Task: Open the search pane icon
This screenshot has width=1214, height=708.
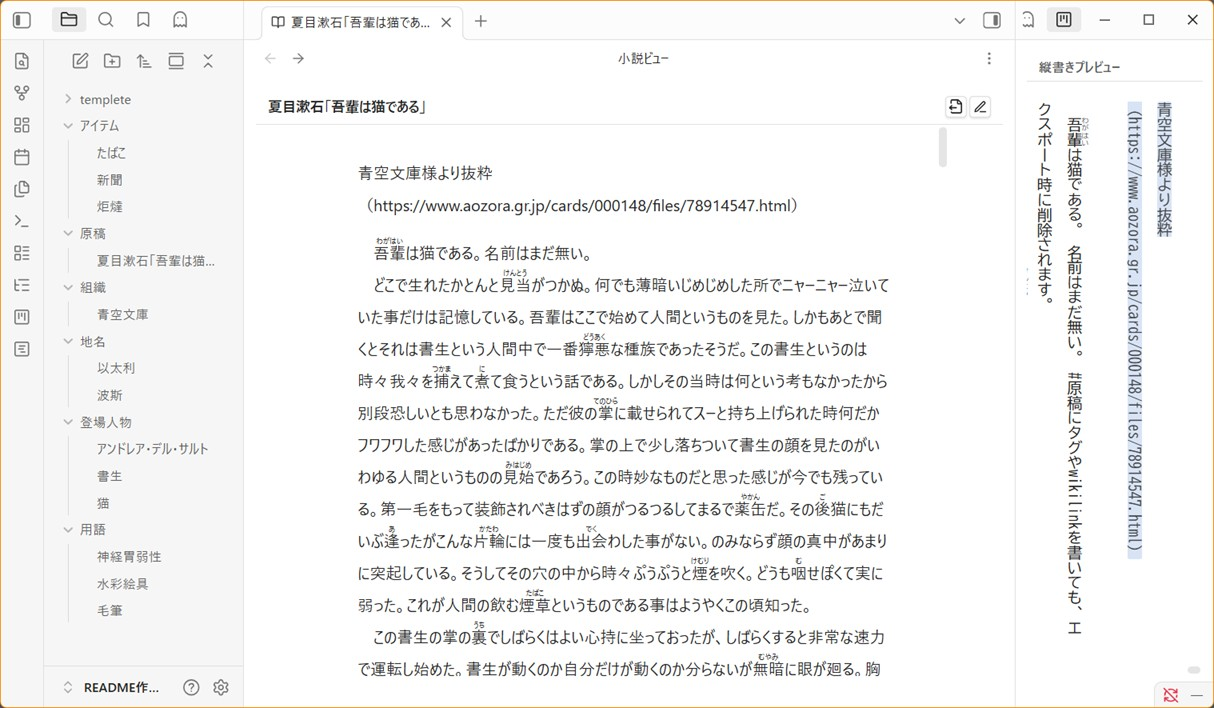Action: coord(106,20)
